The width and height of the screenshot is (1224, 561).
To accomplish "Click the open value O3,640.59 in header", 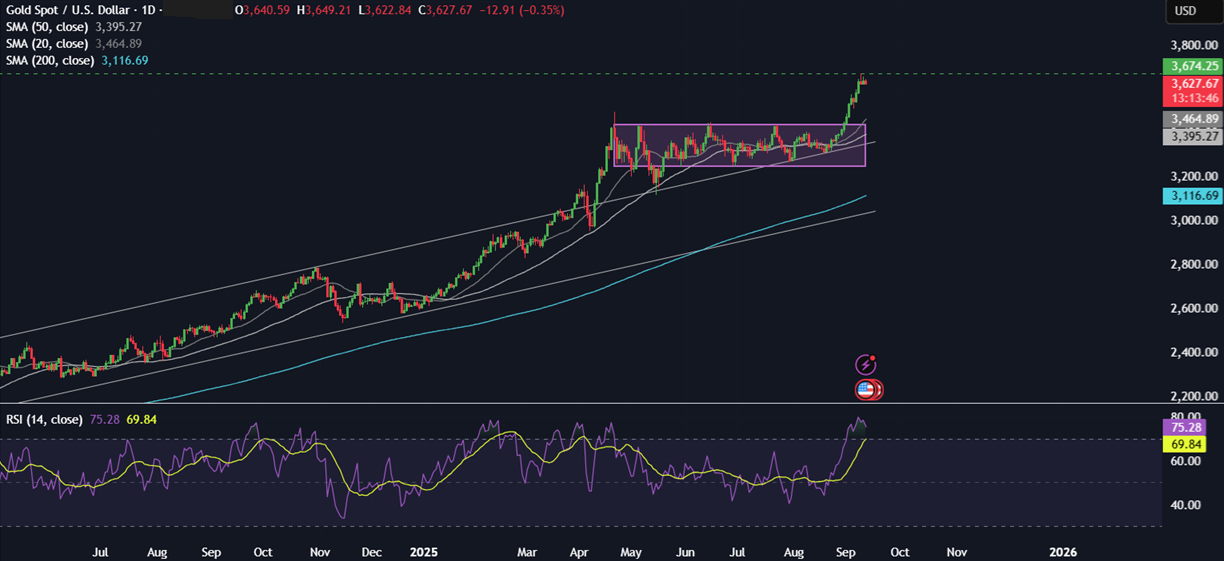I will tap(263, 10).
